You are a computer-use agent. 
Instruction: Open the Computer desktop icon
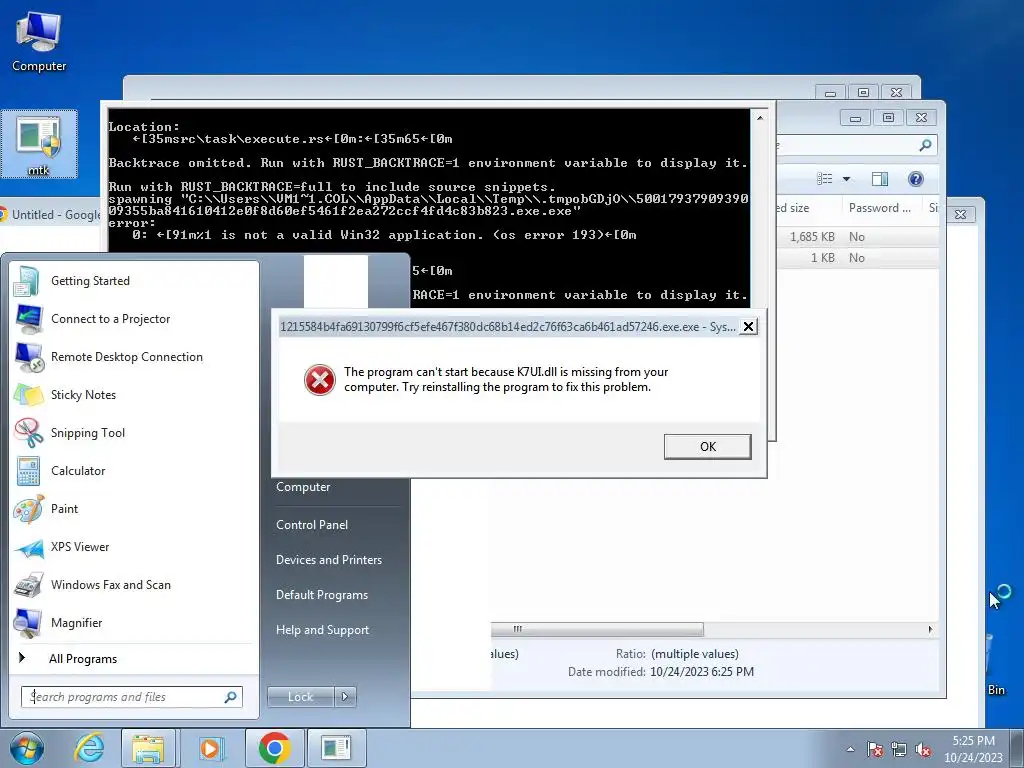(x=39, y=40)
